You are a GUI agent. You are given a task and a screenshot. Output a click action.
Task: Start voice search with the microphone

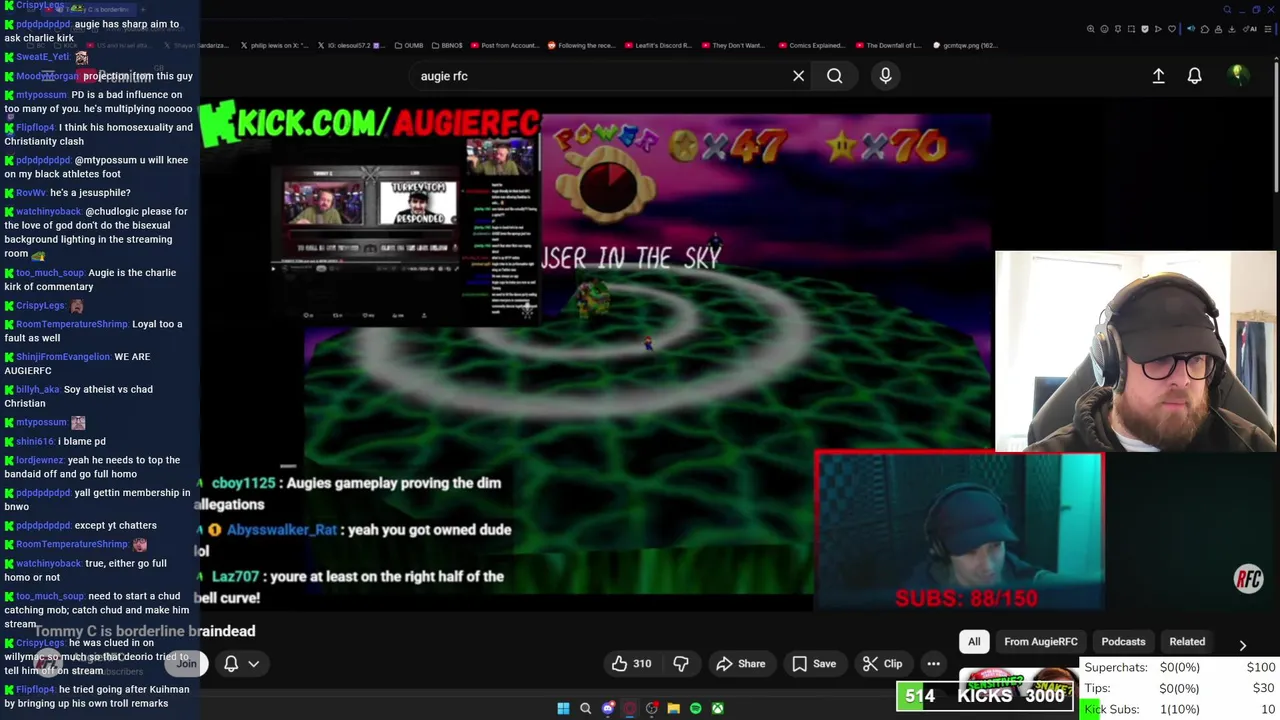click(885, 76)
